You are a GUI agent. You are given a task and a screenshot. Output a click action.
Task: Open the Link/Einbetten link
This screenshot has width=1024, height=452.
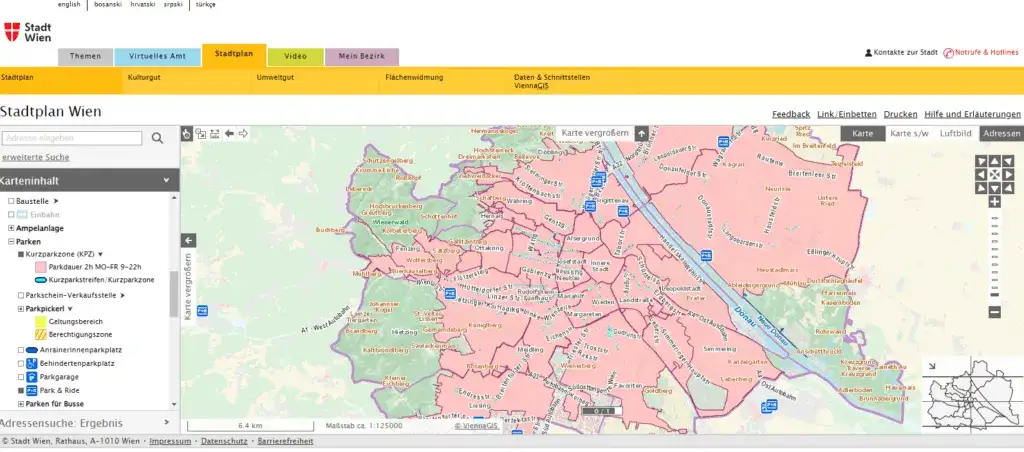(x=847, y=114)
